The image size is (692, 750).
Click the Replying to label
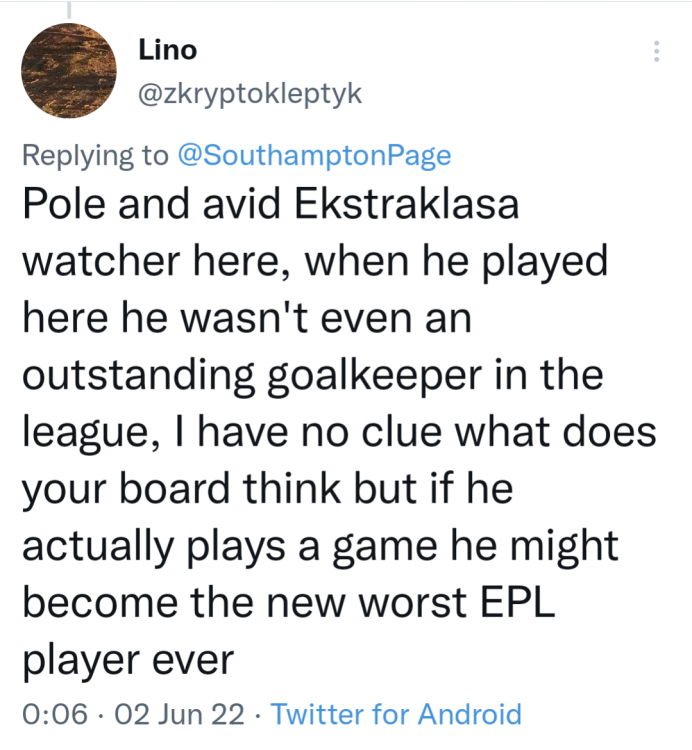tap(95, 155)
